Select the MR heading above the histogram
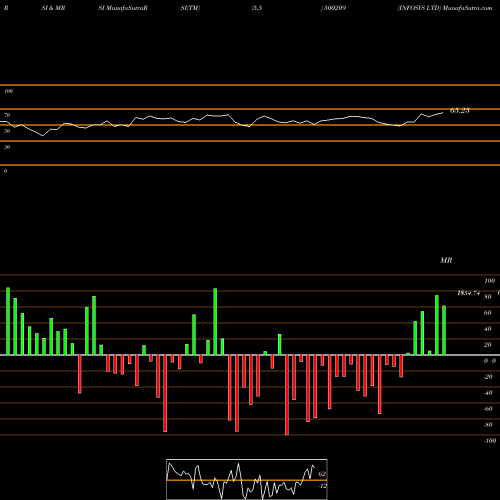The height and width of the screenshot is (500, 500). pyautogui.click(x=446, y=260)
